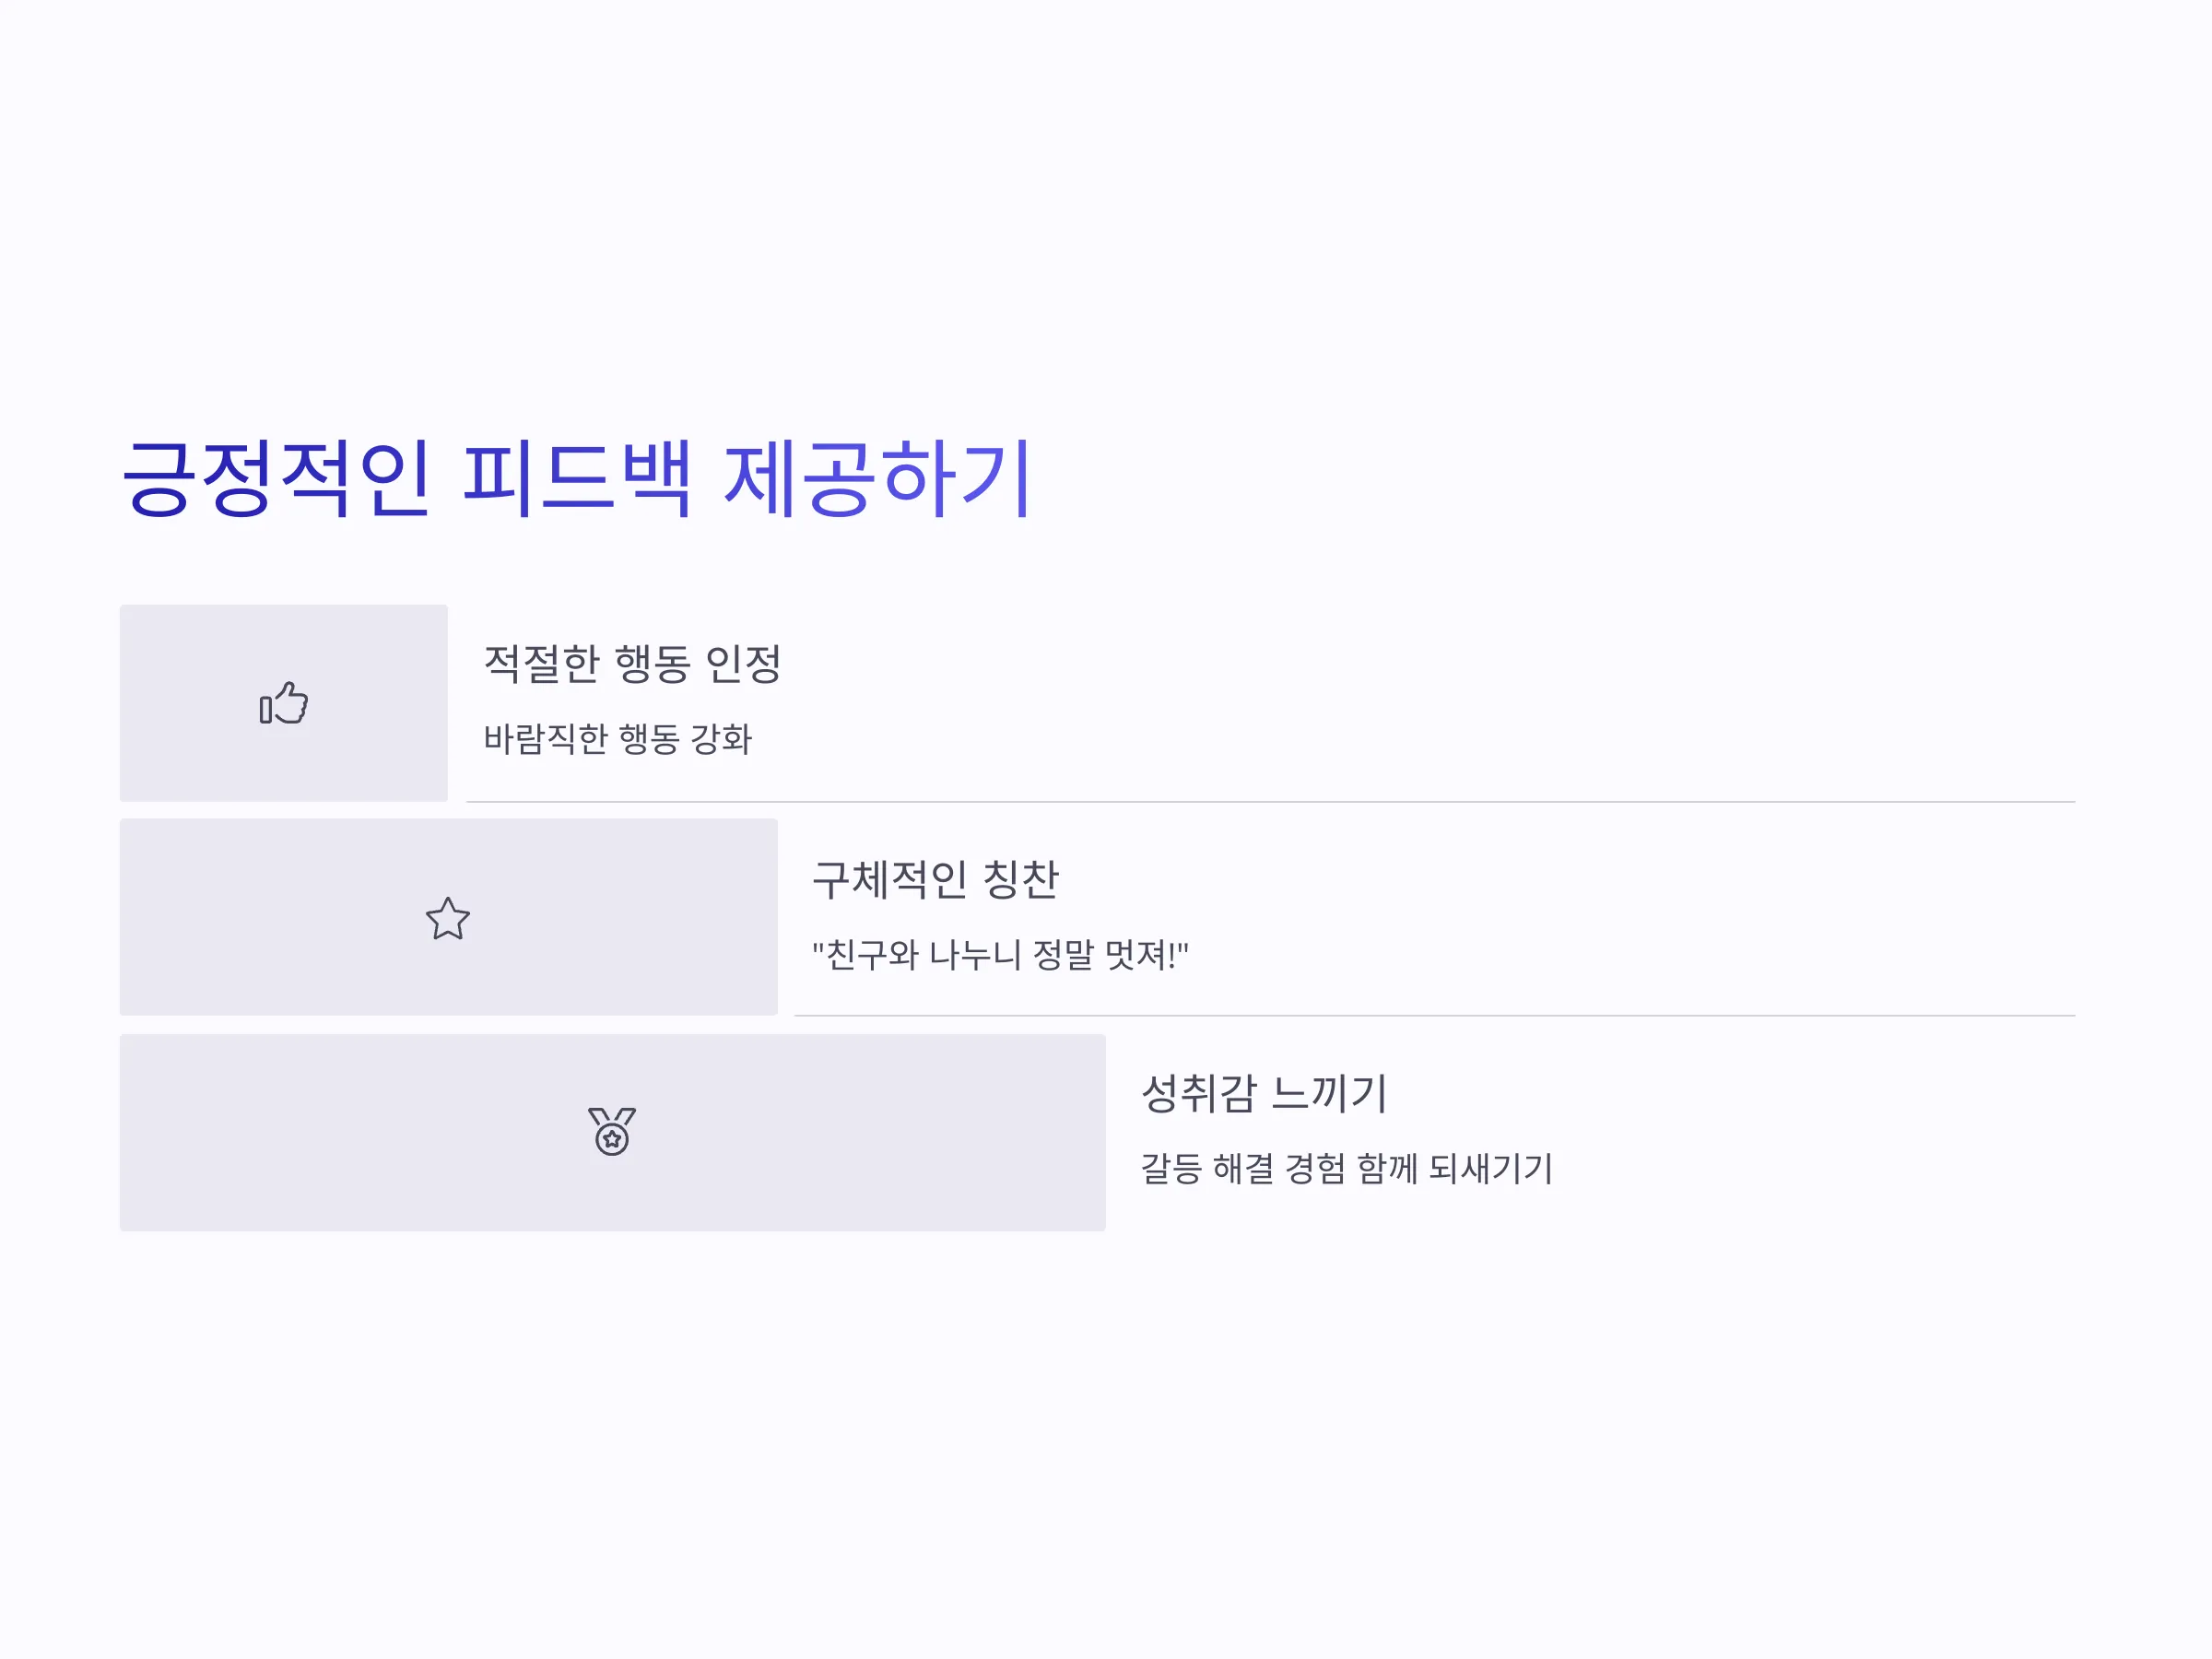This screenshot has height=1659, width=2212.
Task: Click the quote text "친구와 나누니 정말 멋져!"
Action: 1000,954
